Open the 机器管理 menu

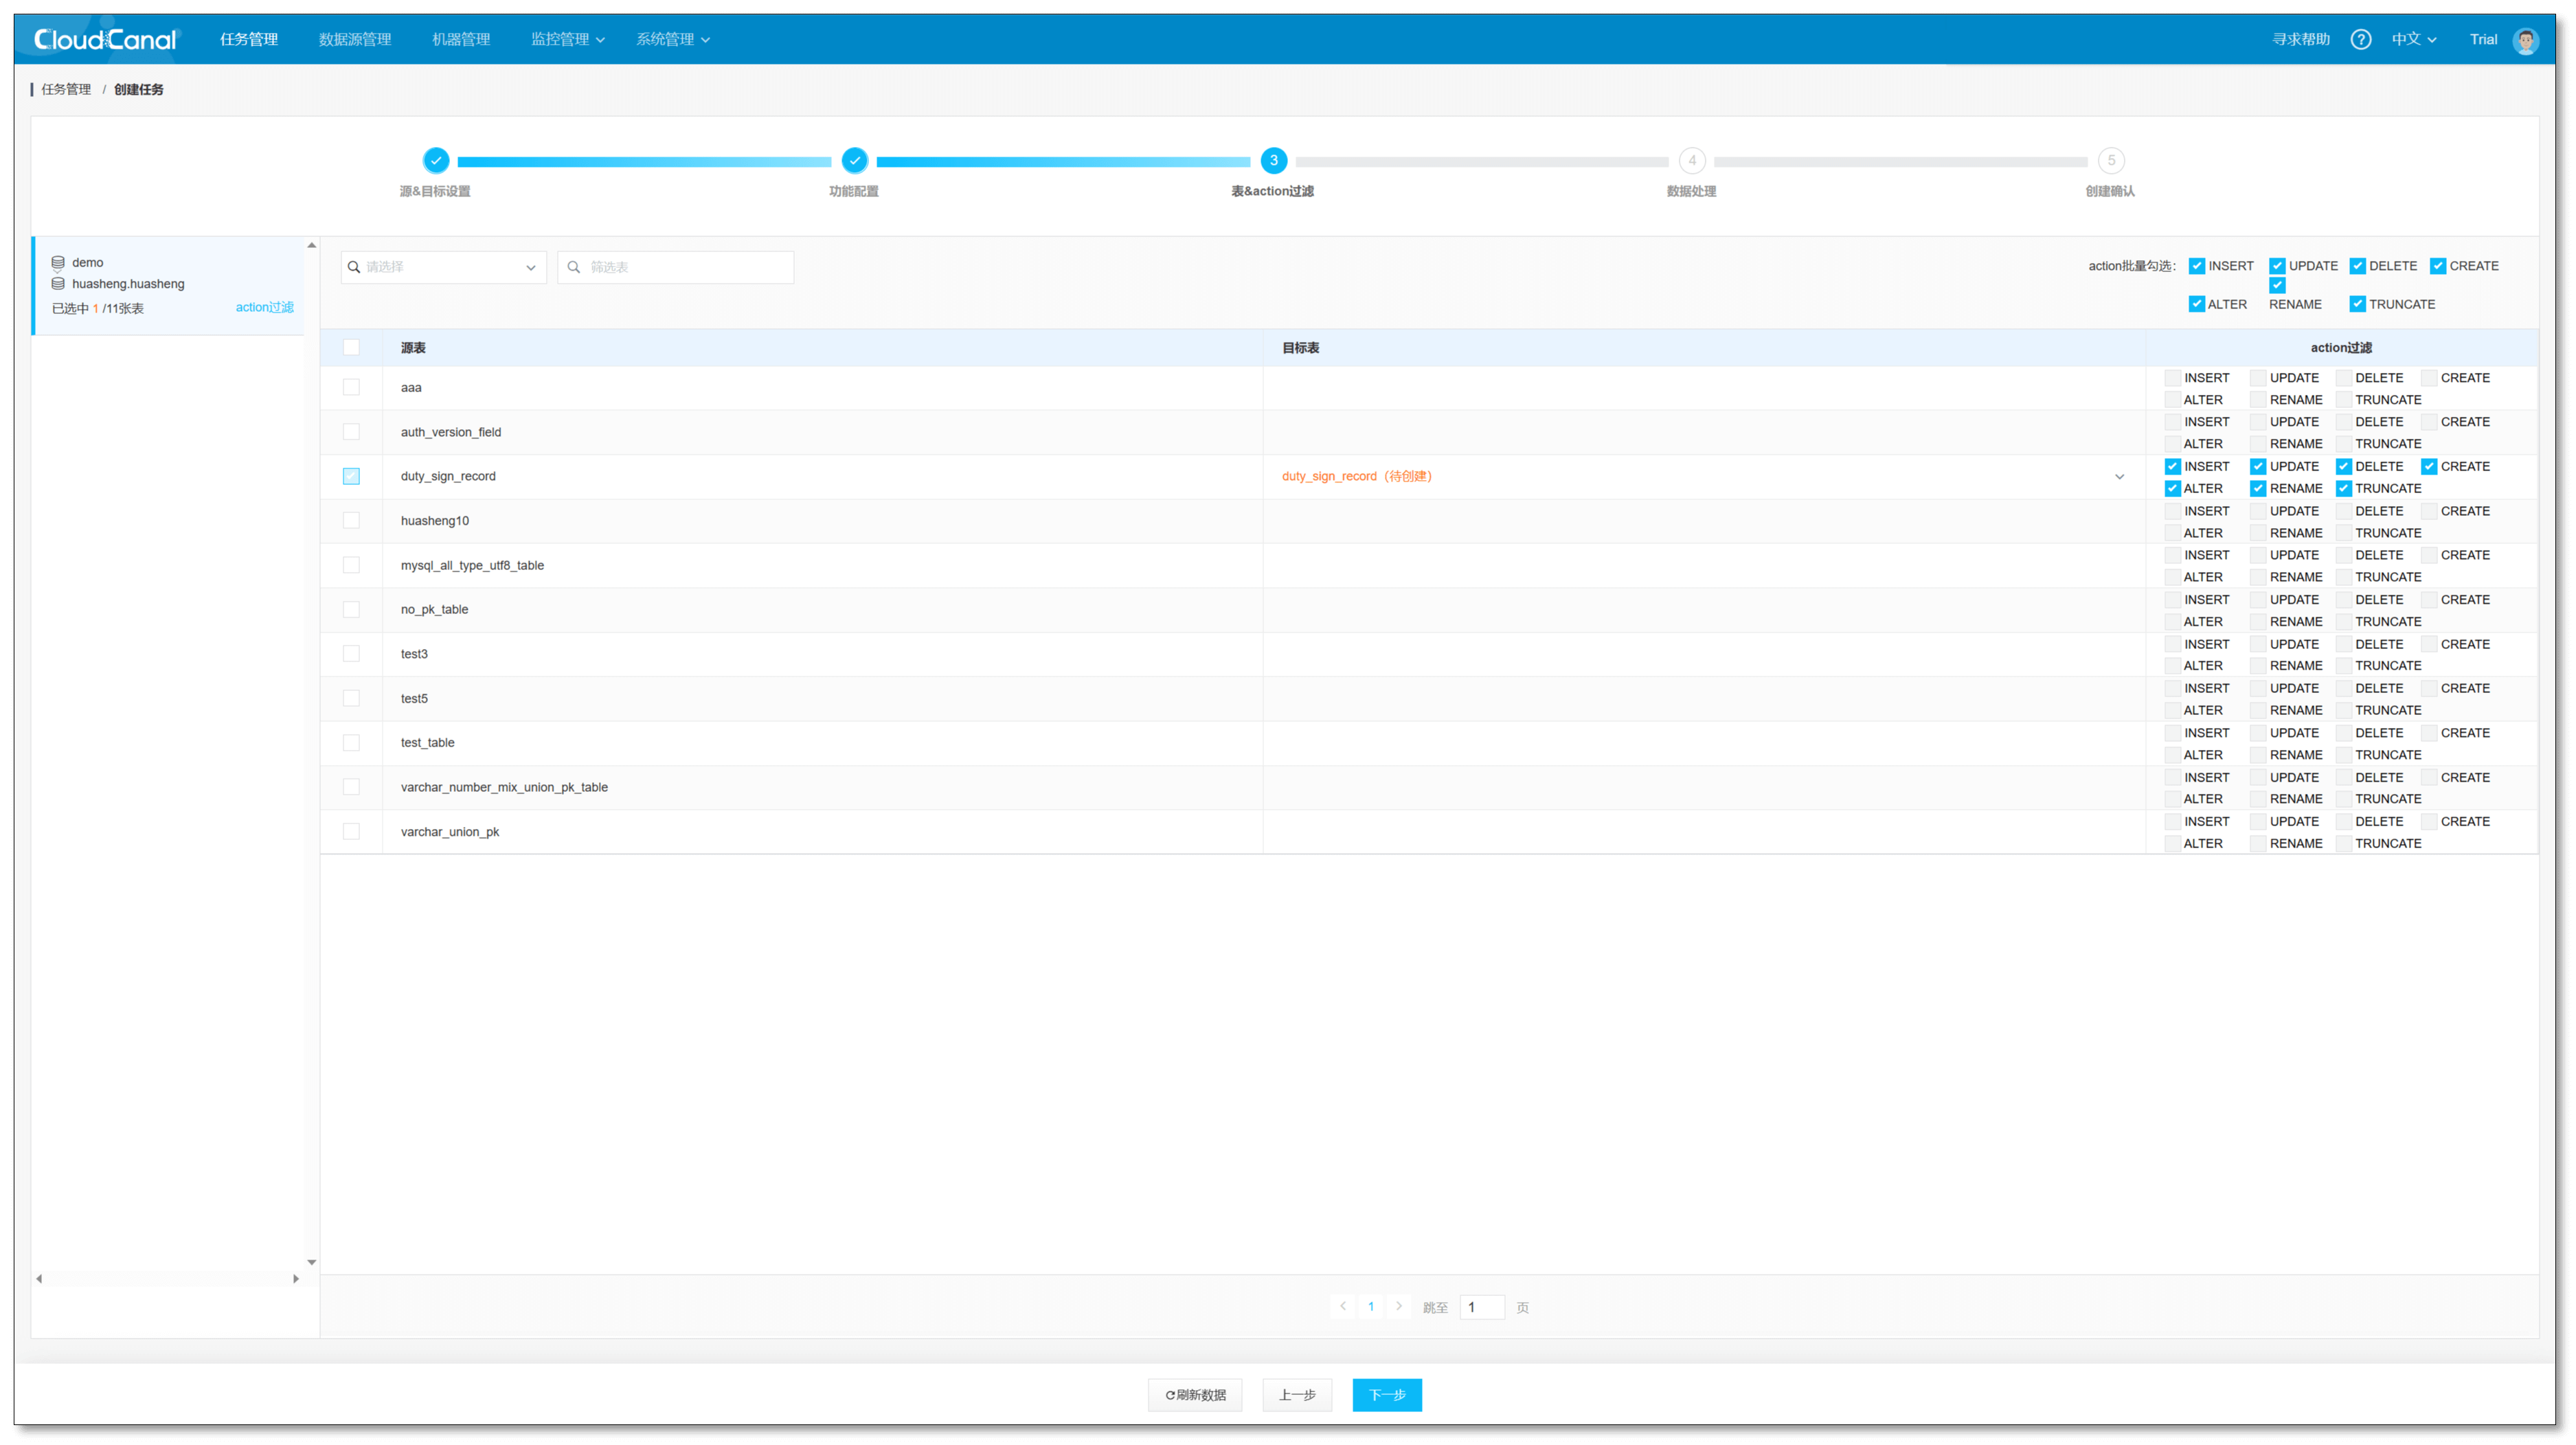pos(461,39)
